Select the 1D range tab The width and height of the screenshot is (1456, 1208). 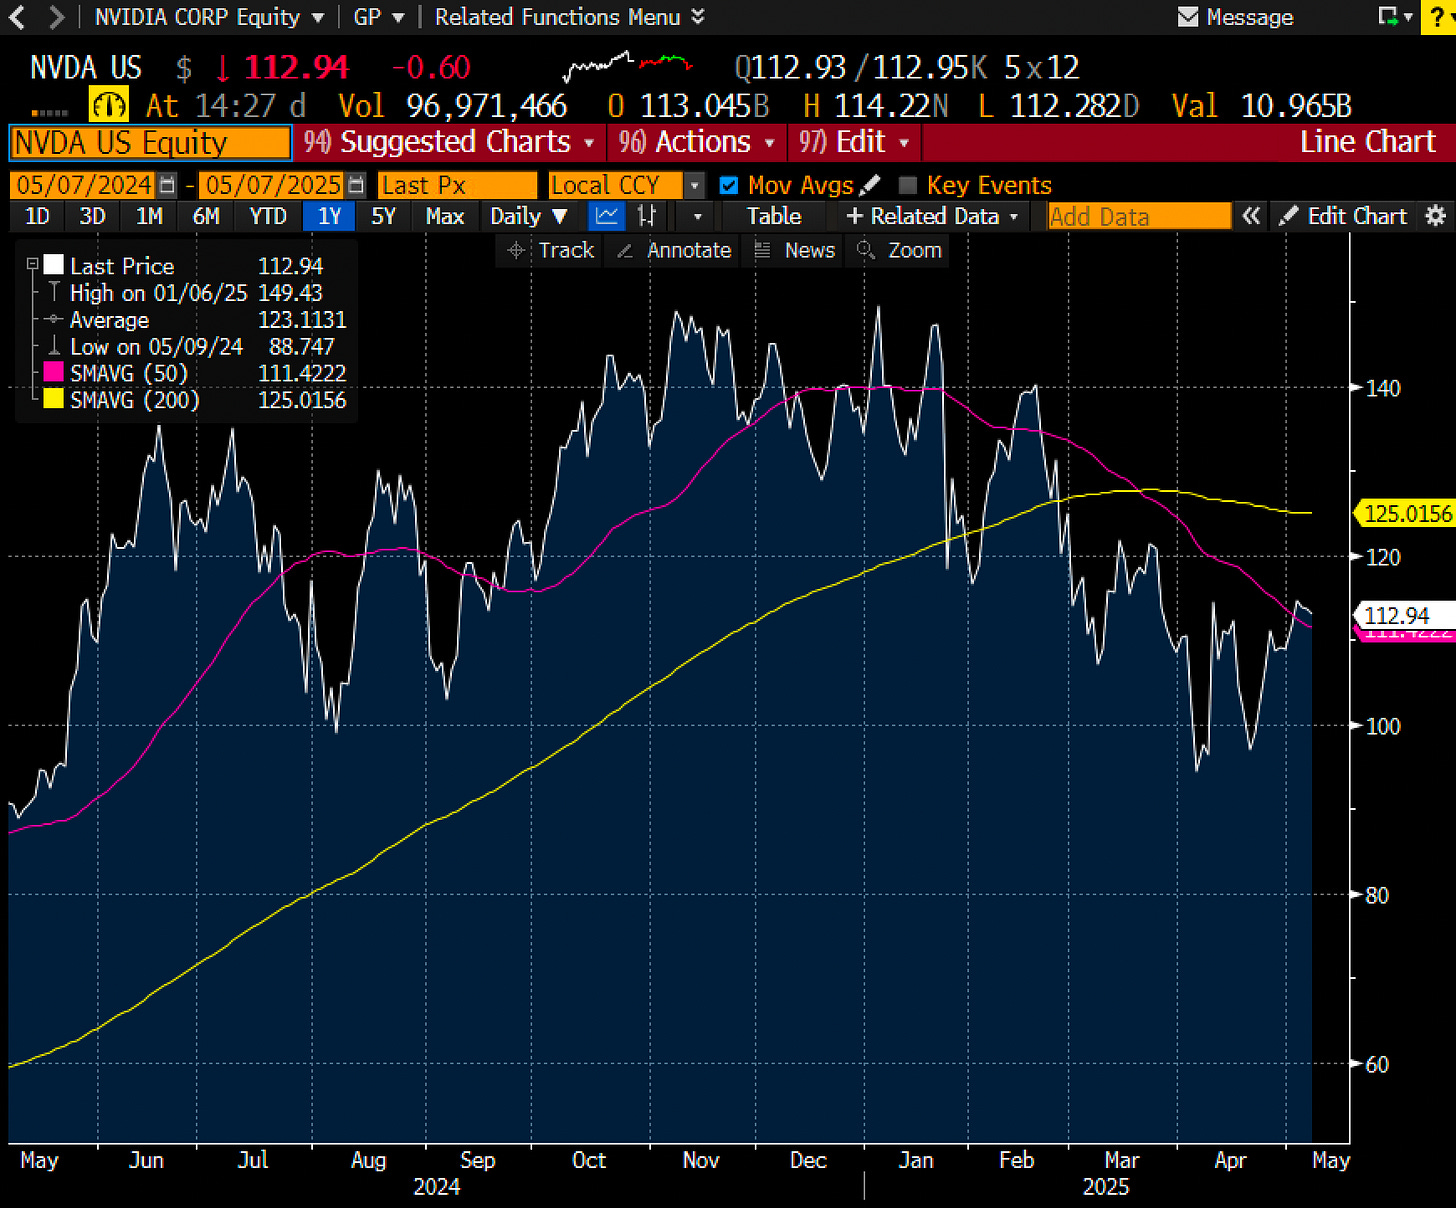coord(37,216)
